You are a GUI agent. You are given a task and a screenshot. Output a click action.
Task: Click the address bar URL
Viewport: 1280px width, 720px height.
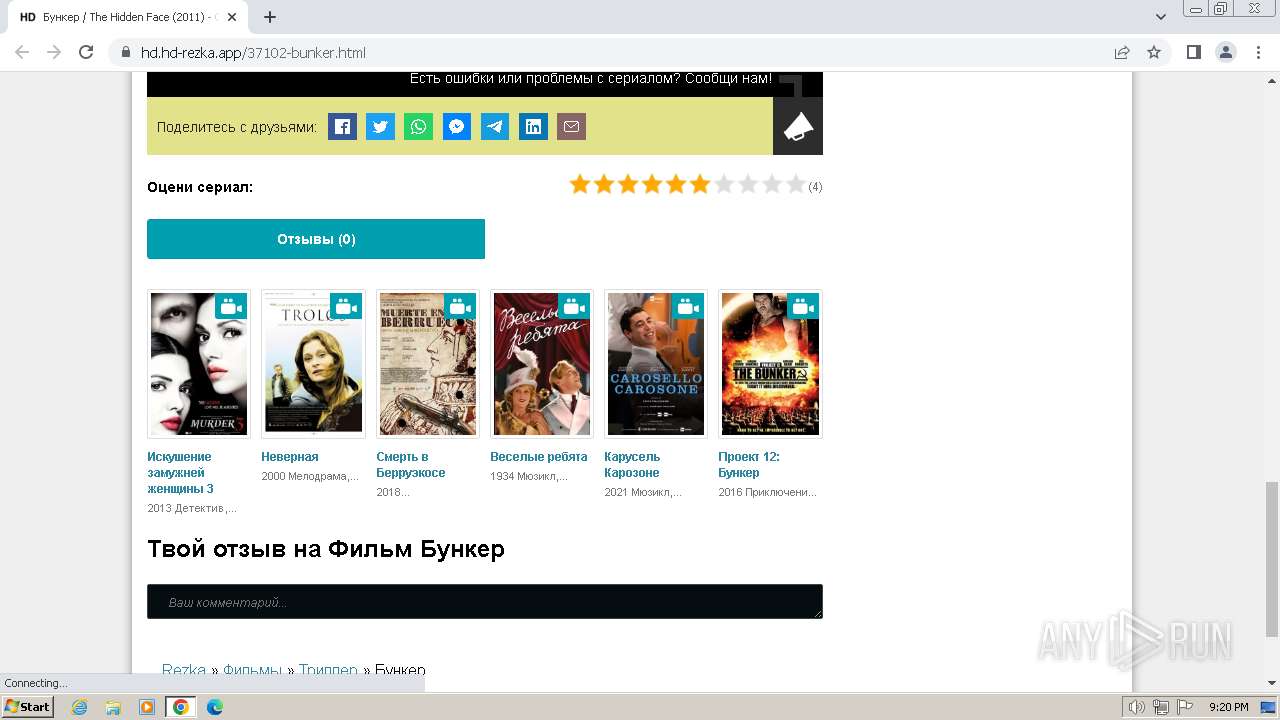coord(253,53)
